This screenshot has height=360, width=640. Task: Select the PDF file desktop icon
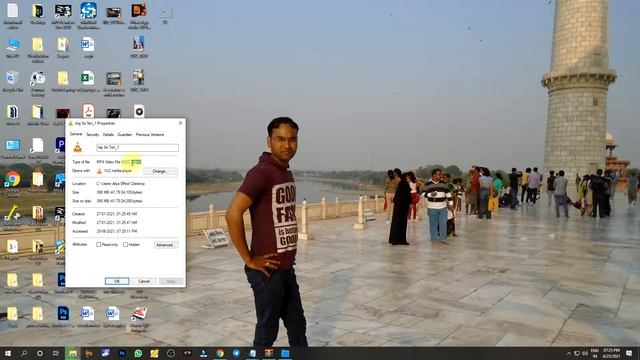click(88, 111)
